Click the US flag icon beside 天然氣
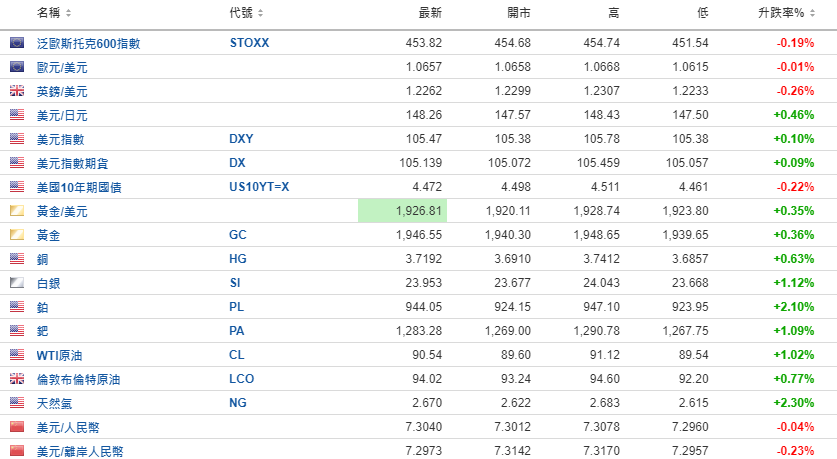 pyautogui.click(x=17, y=403)
